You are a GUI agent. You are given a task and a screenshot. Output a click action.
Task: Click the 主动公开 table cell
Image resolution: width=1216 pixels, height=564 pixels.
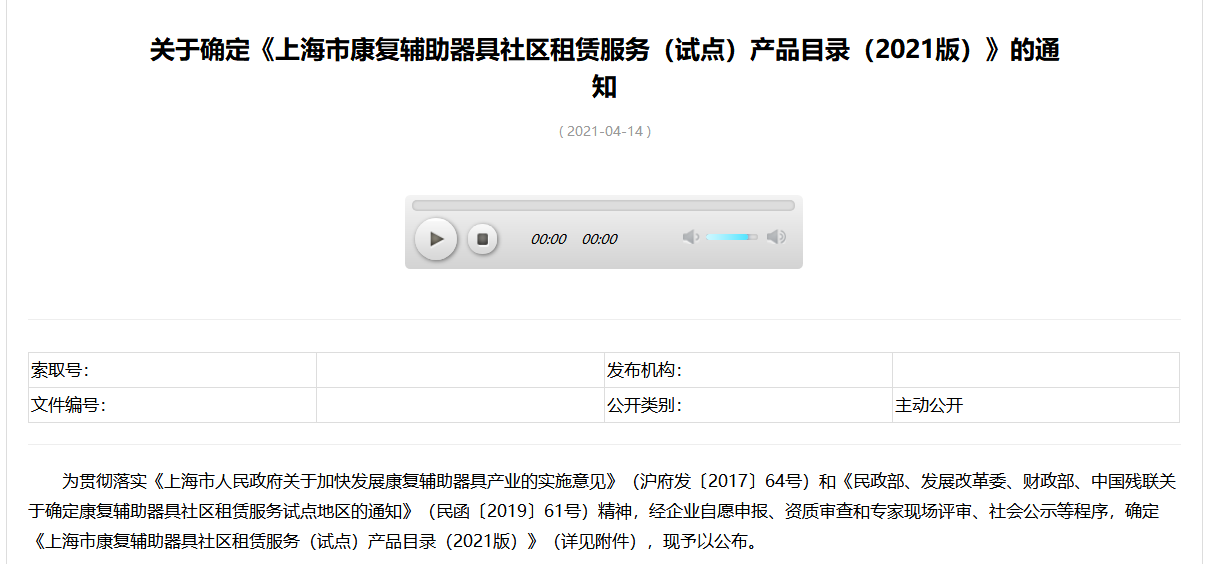1036,405
